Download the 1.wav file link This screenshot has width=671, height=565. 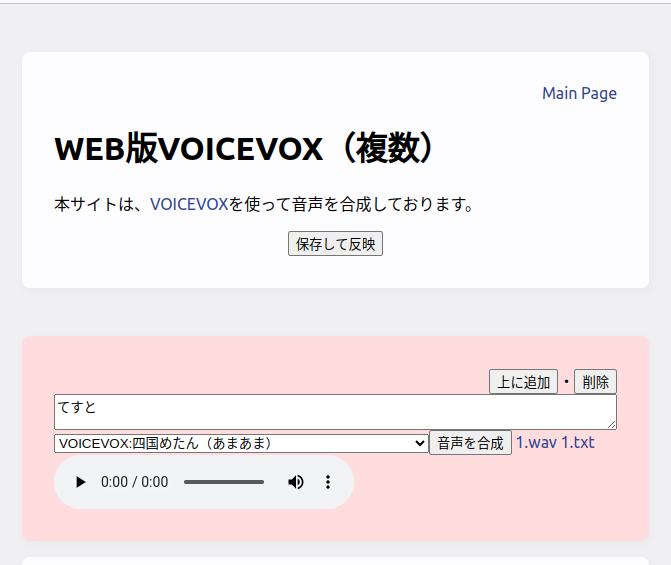[x=536, y=442]
